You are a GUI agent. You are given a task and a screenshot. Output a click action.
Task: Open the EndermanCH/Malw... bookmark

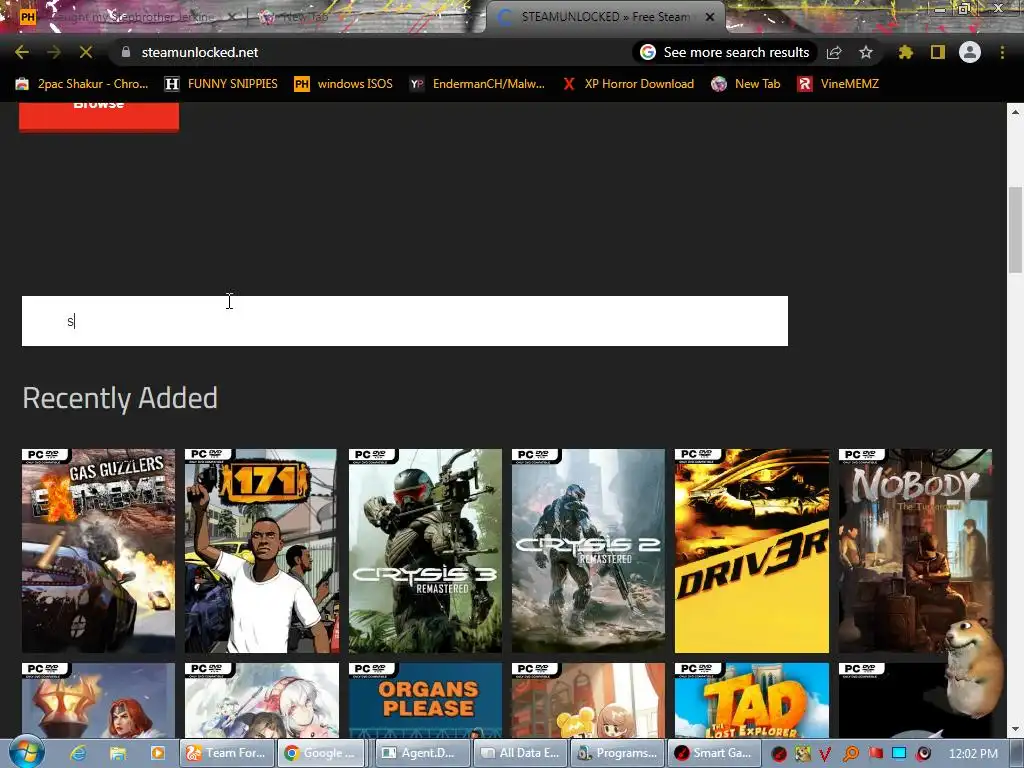(x=477, y=84)
